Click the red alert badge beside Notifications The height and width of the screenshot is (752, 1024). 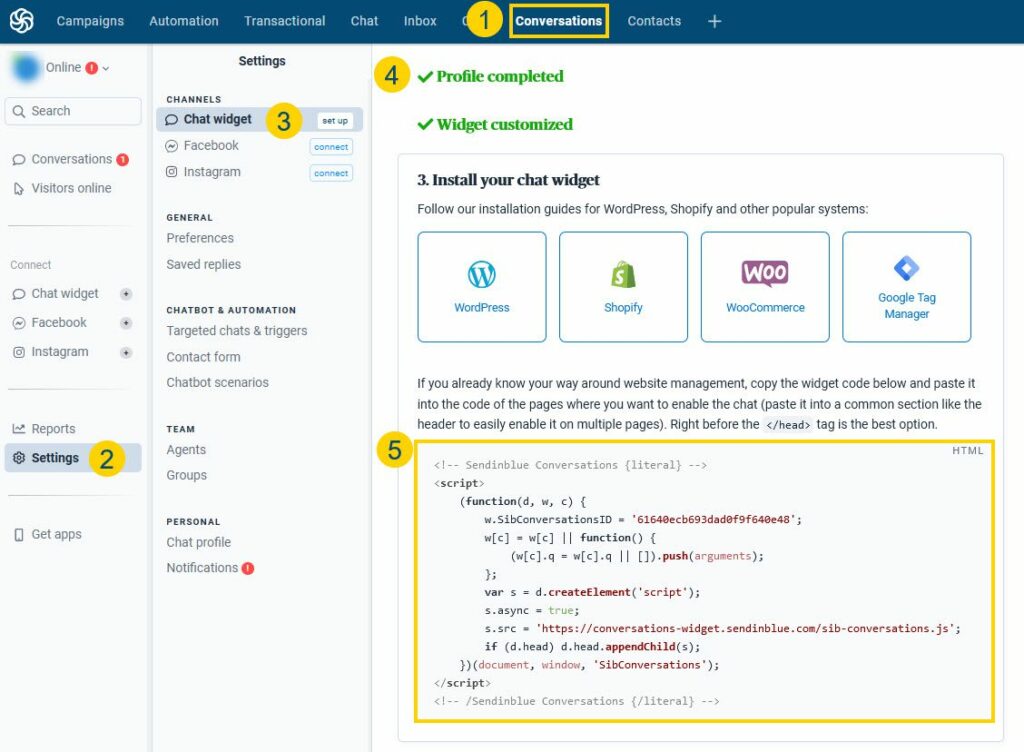[248, 569]
